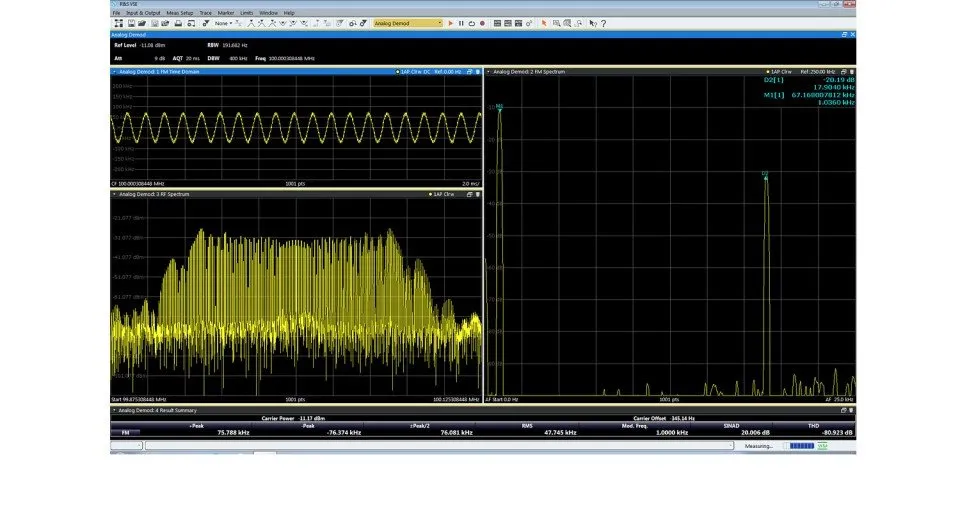This screenshot has height=512, width=960.
Task: Open the Trace menu
Action: click(x=206, y=13)
